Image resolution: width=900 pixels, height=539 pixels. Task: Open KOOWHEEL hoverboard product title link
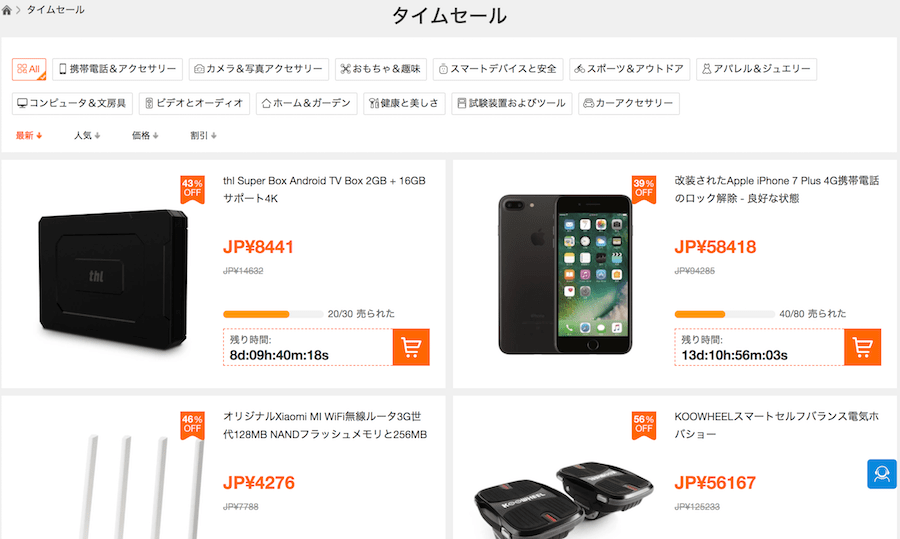coord(777,425)
